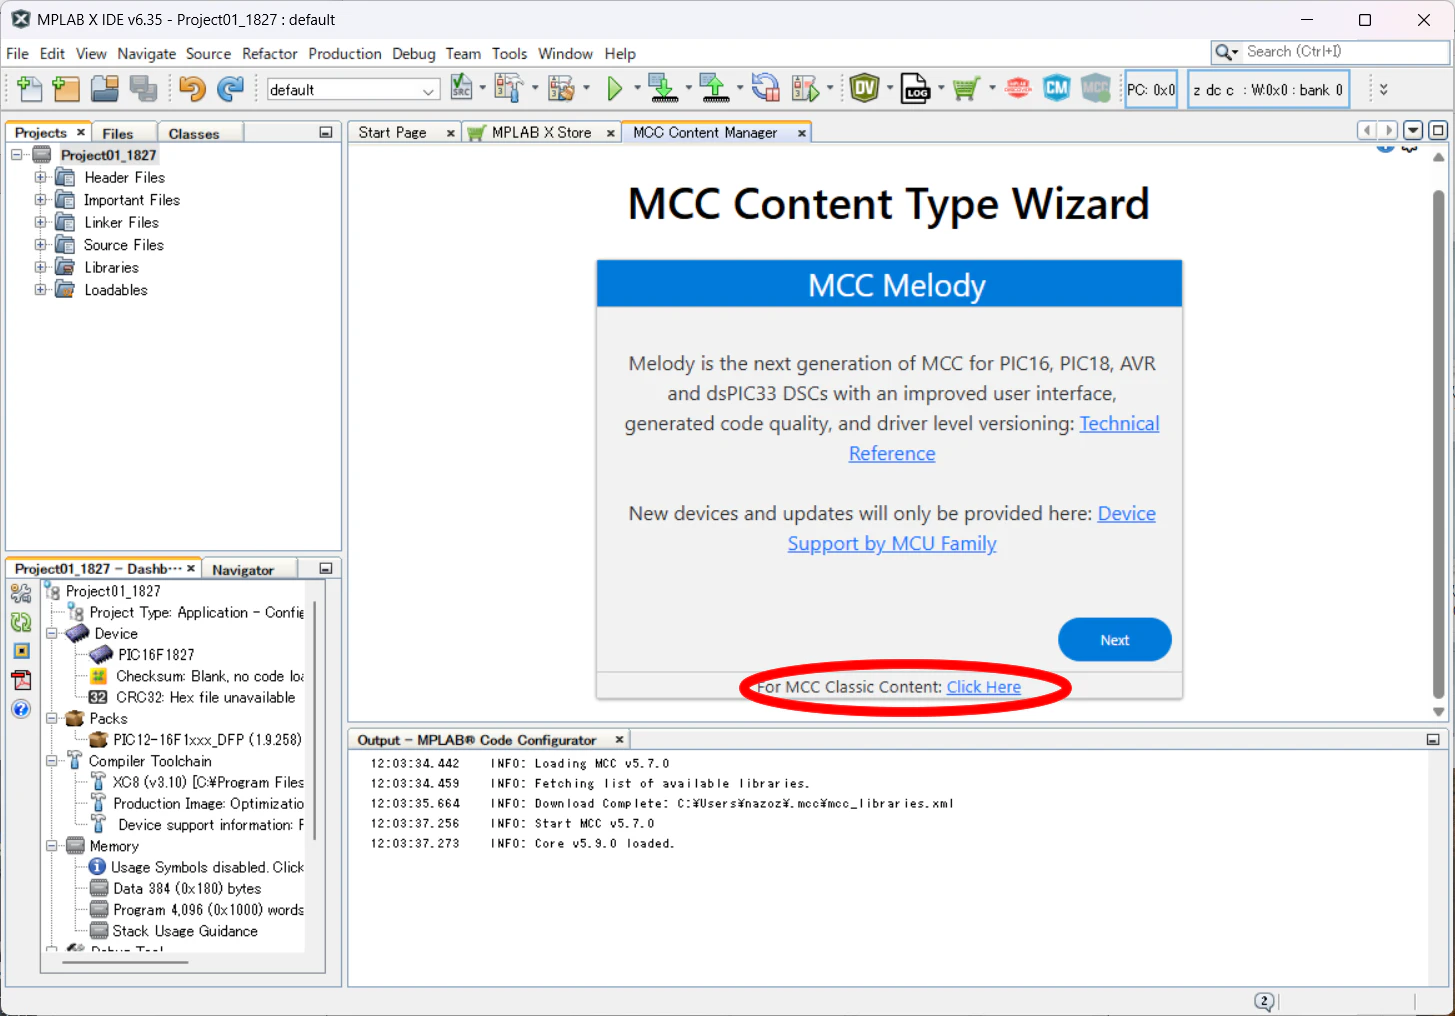Switch to the Files tab
Image resolution: width=1455 pixels, height=1016 pixels.
[118, 134]
